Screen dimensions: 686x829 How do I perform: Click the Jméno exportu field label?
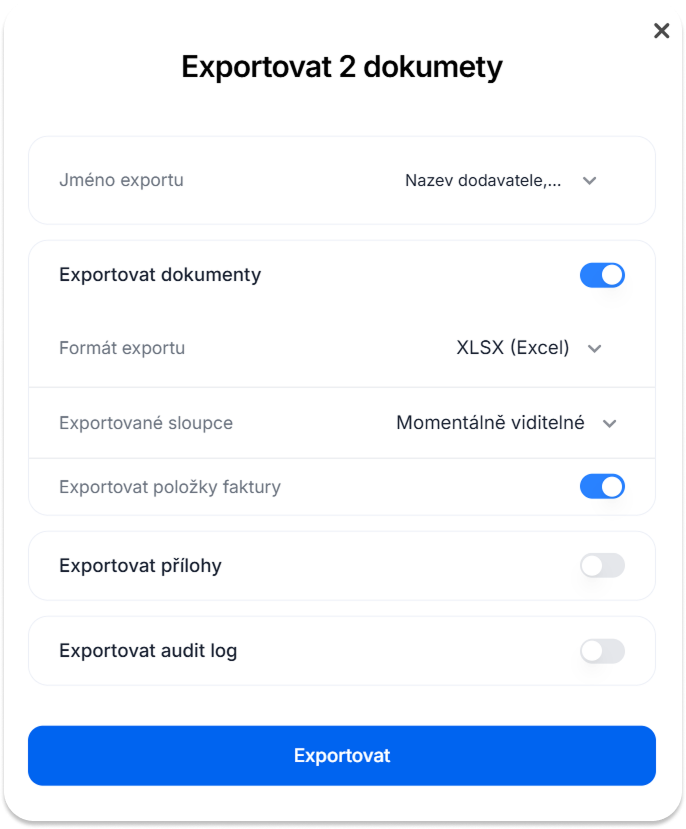click(122, 180)
